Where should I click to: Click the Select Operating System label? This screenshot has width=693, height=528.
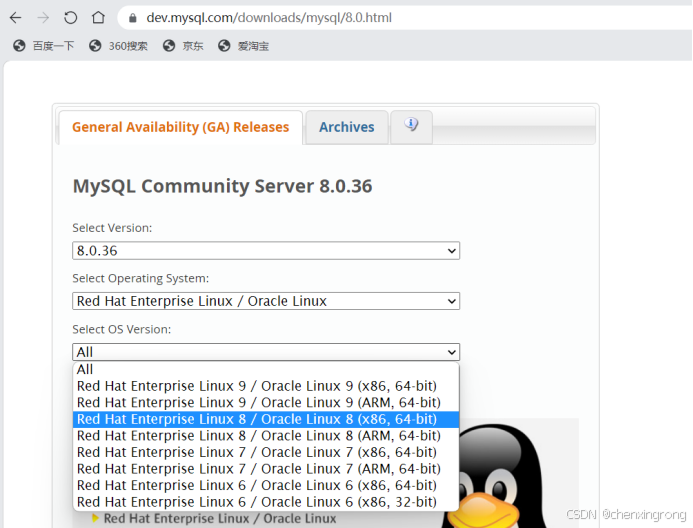[141, 278]
